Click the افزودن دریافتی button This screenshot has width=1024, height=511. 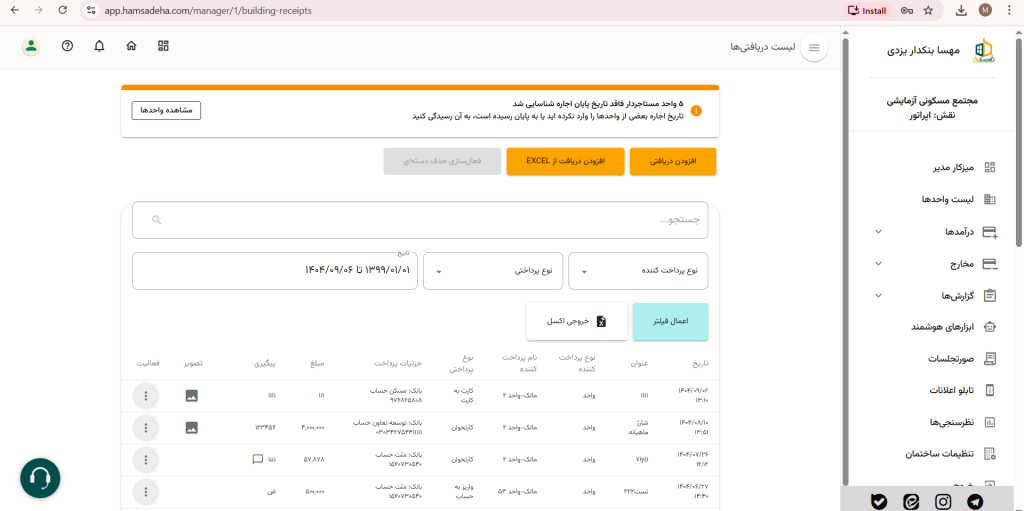(x=673, y=161)
